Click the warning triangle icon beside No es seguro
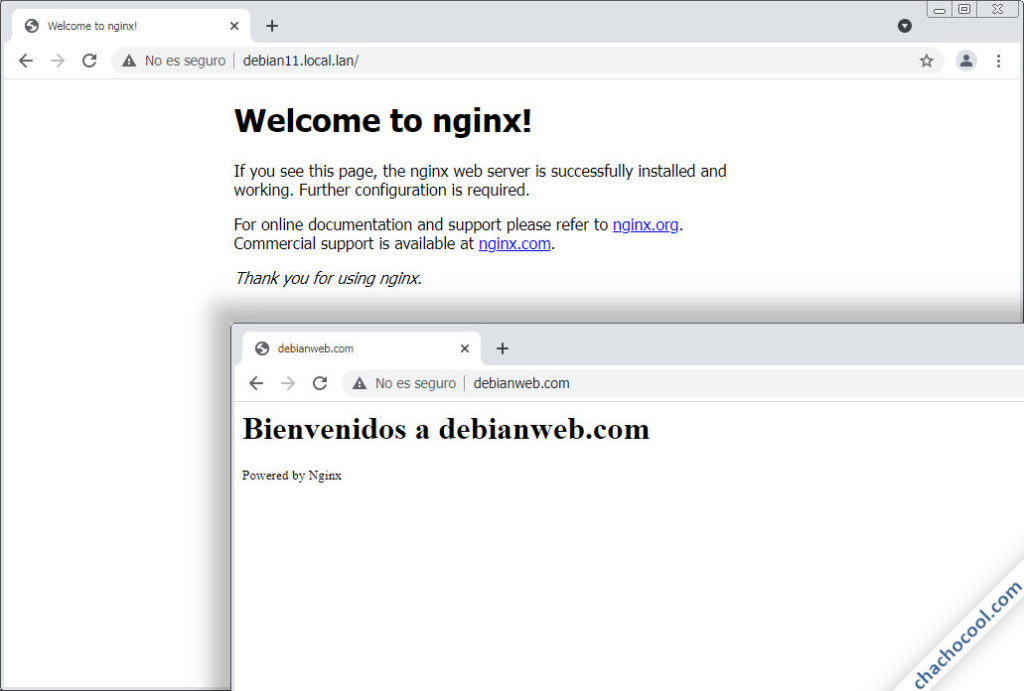This screenshot has width=1024, height=691. pos(128,60)
